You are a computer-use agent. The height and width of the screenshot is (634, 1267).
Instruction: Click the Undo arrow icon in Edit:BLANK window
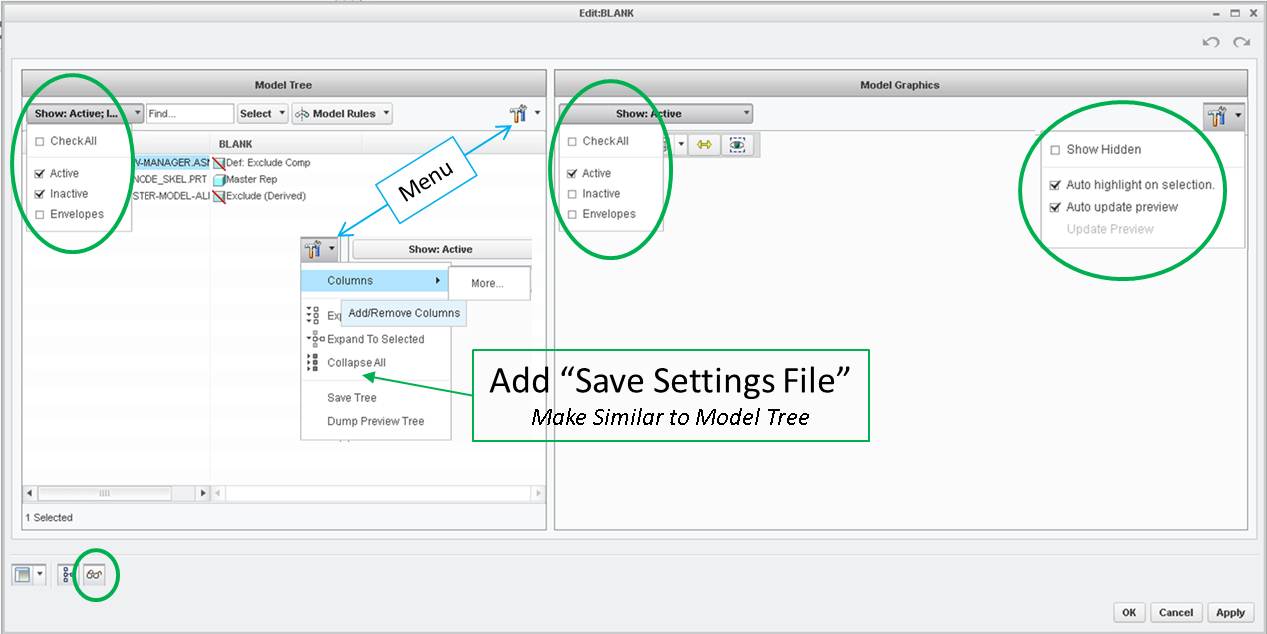(1211, 42)
